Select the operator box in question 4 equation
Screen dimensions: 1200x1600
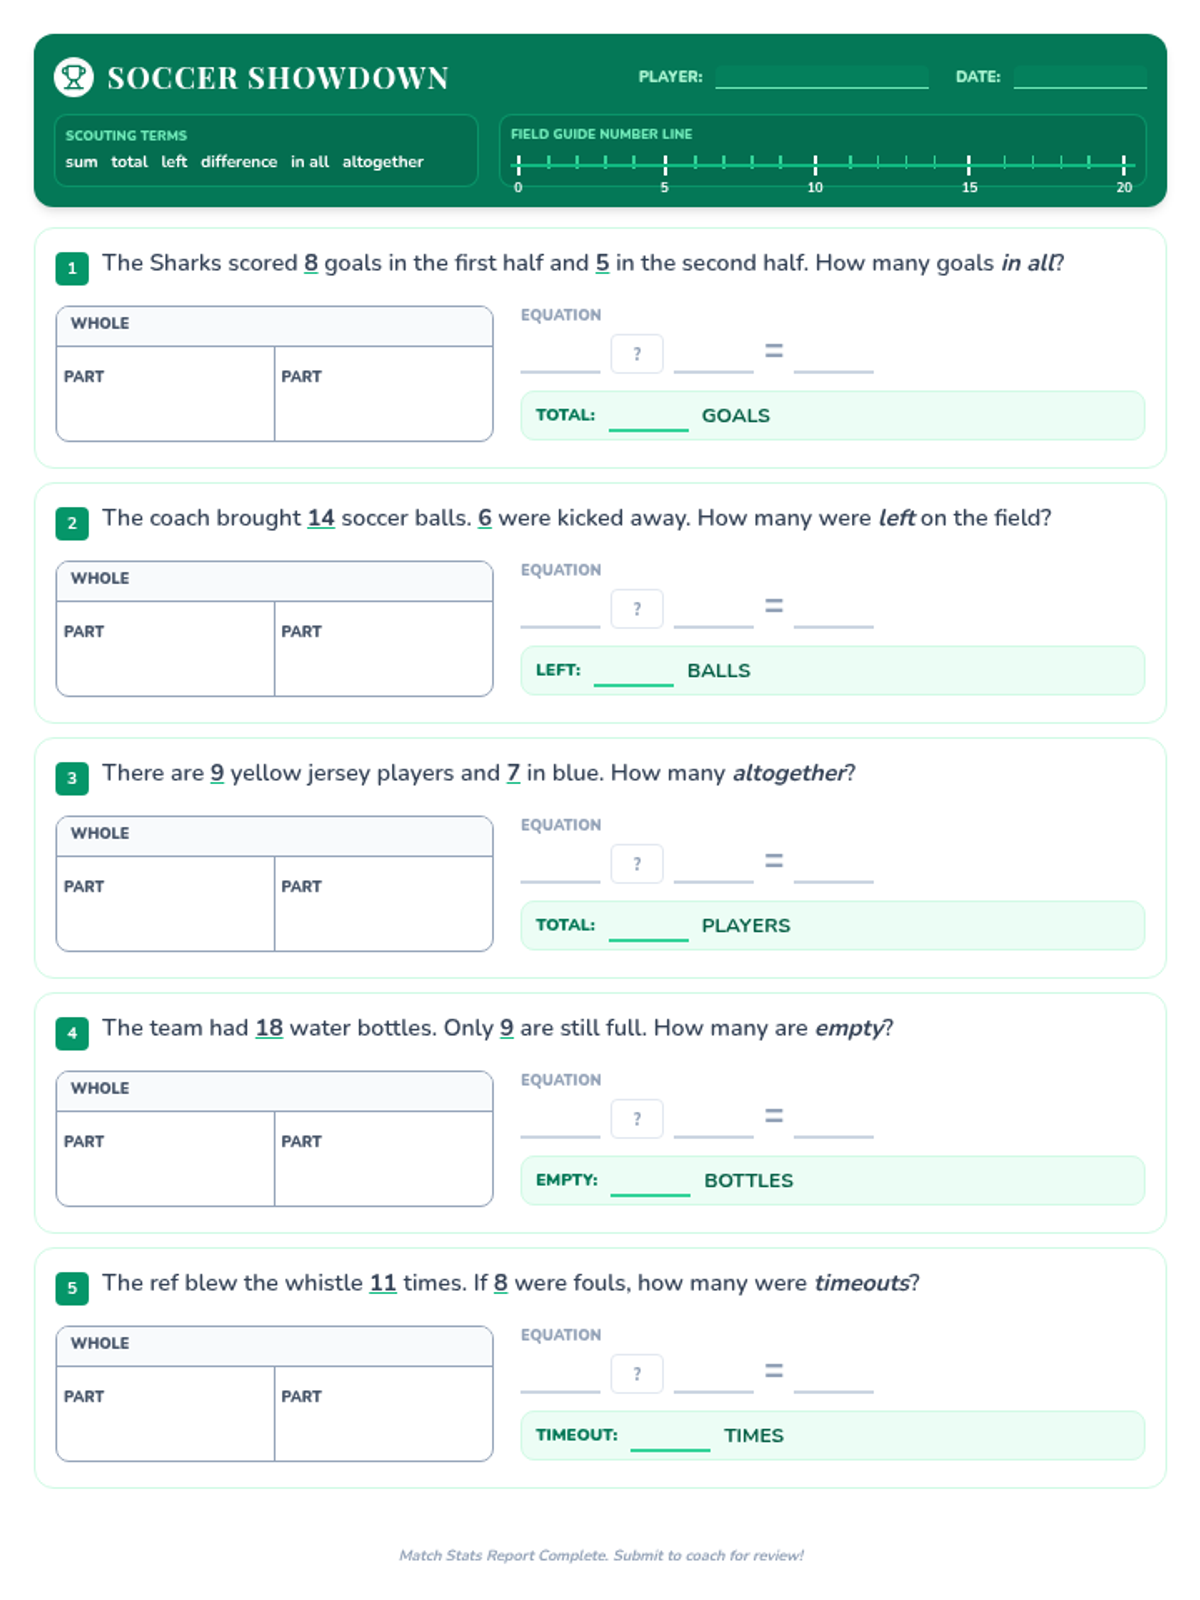(637, 1119)
